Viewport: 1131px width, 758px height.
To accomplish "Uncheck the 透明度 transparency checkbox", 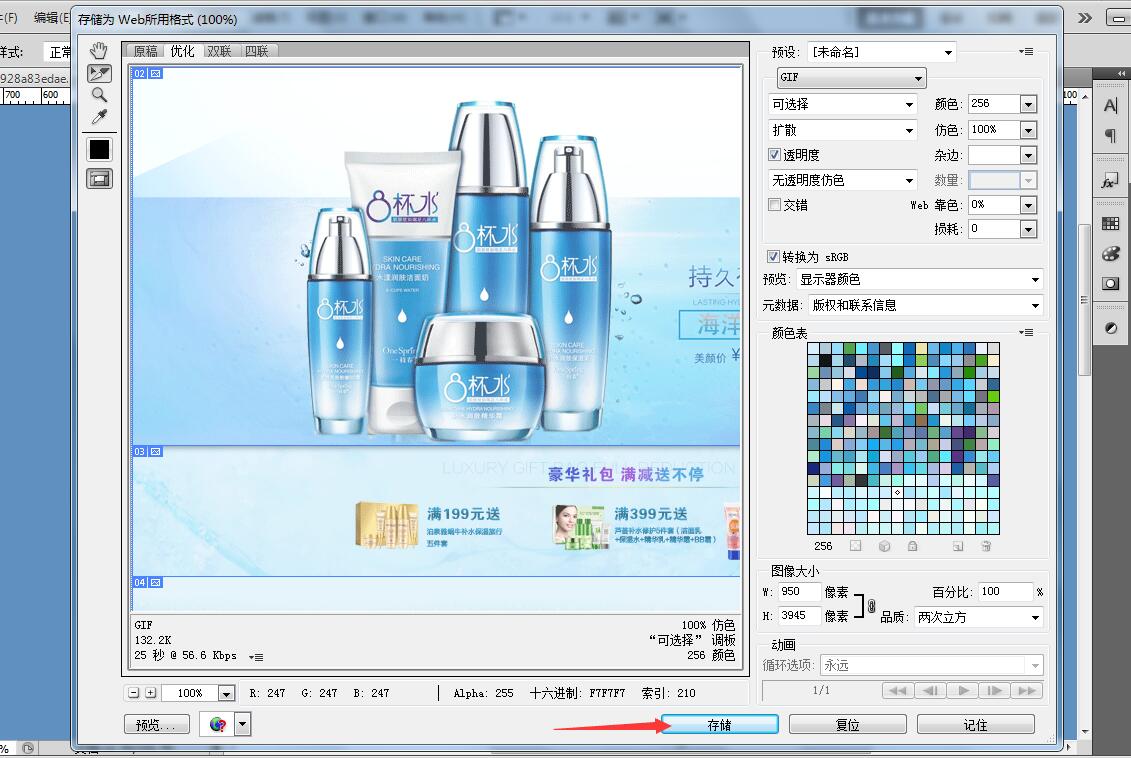I will [x=774, y=155].
